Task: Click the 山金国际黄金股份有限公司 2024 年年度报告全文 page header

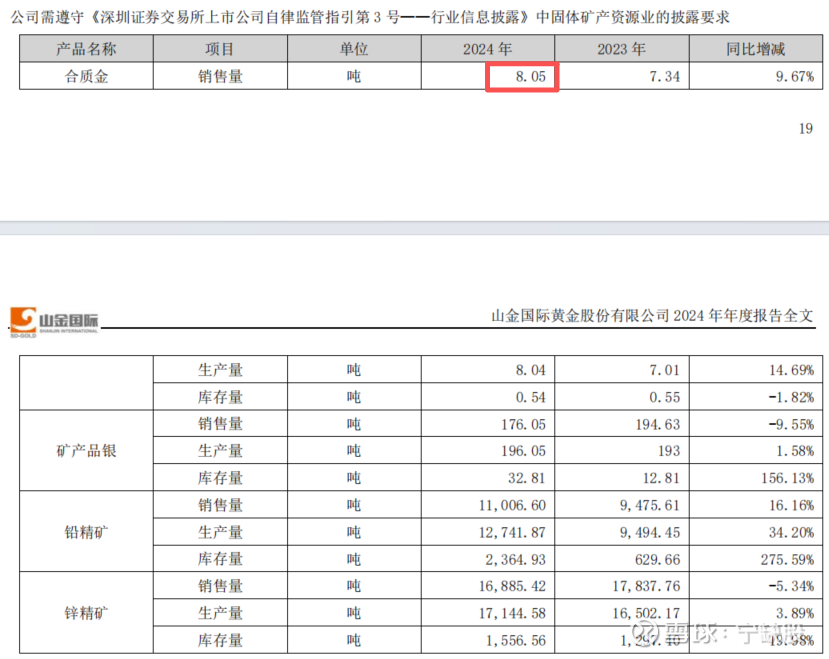Action: point(652,316)
